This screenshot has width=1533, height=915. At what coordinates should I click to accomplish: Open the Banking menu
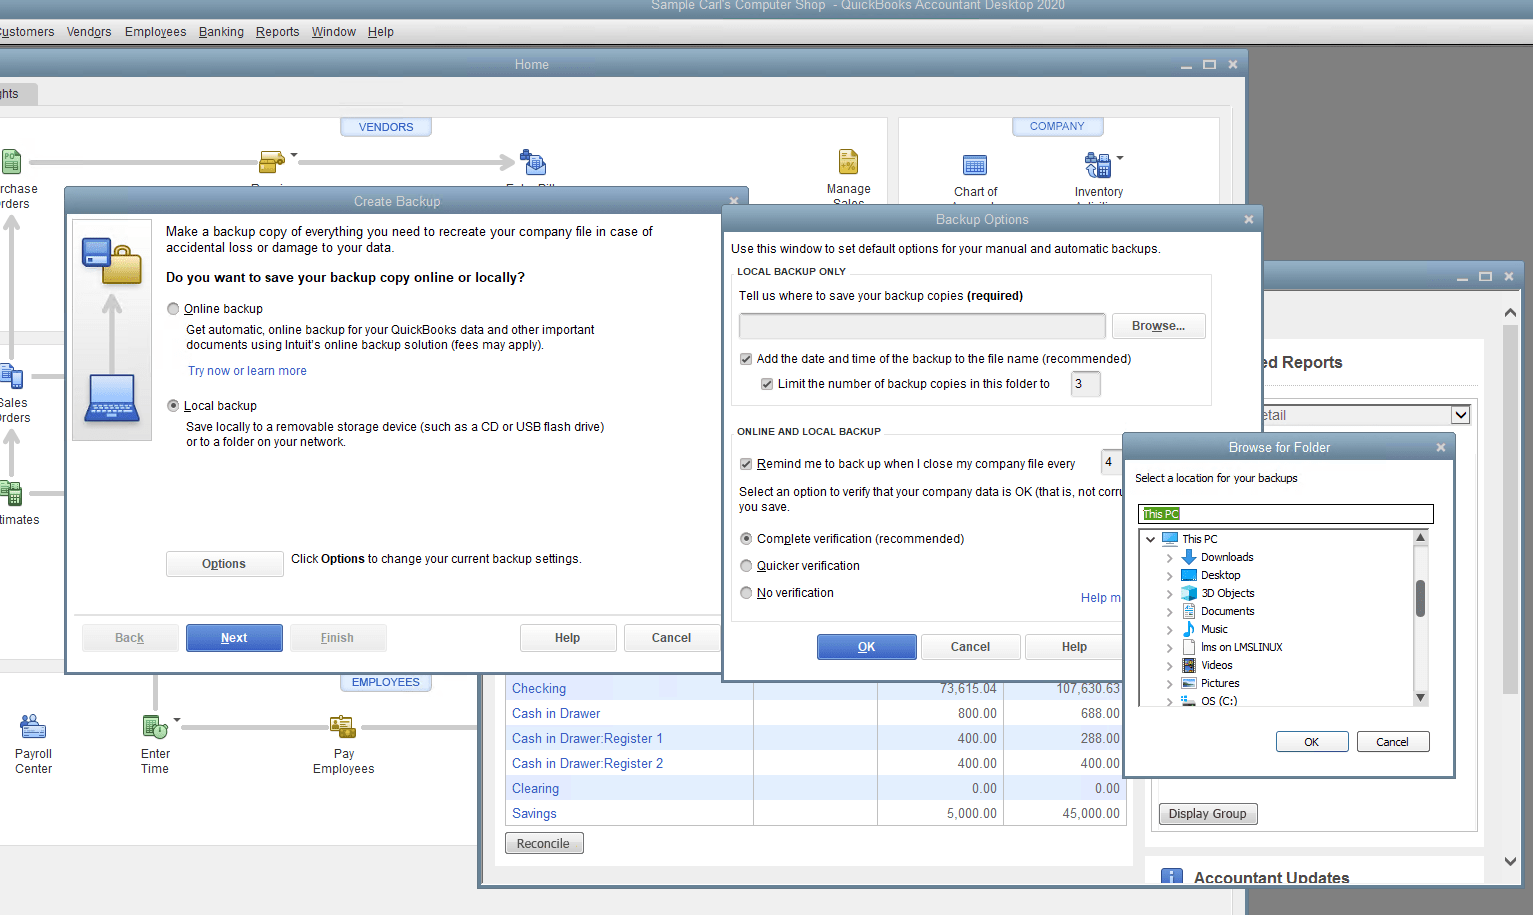[221, 32]
